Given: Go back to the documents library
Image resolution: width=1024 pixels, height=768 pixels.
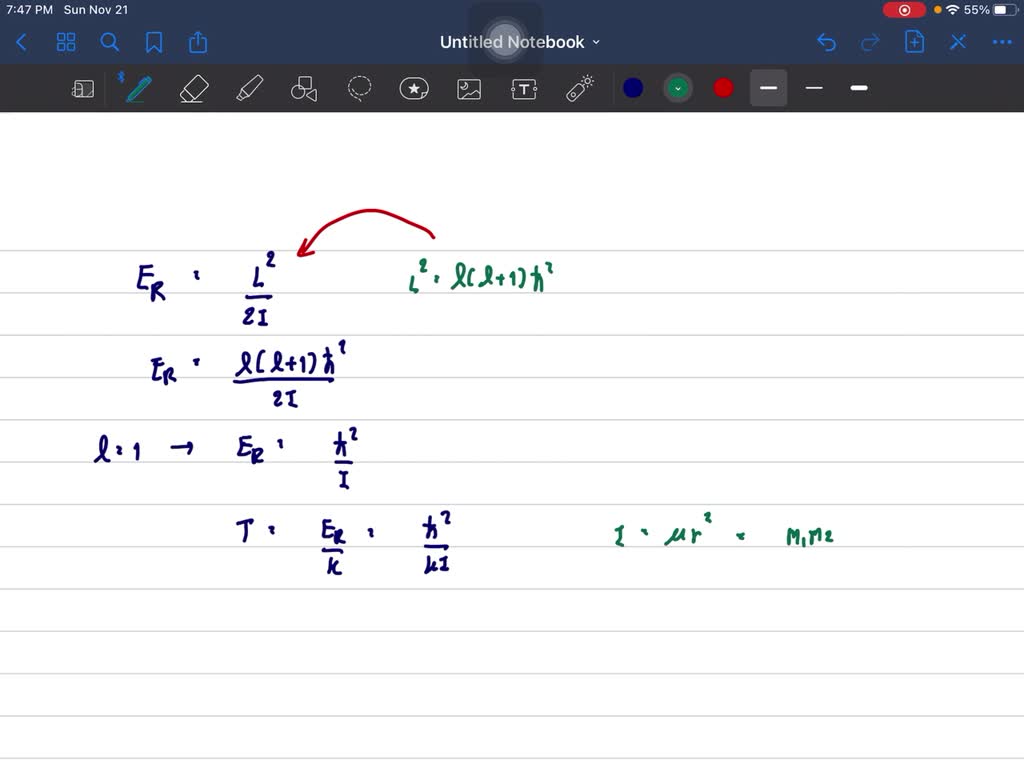Looking at the screenshot, I should (22, 42).
